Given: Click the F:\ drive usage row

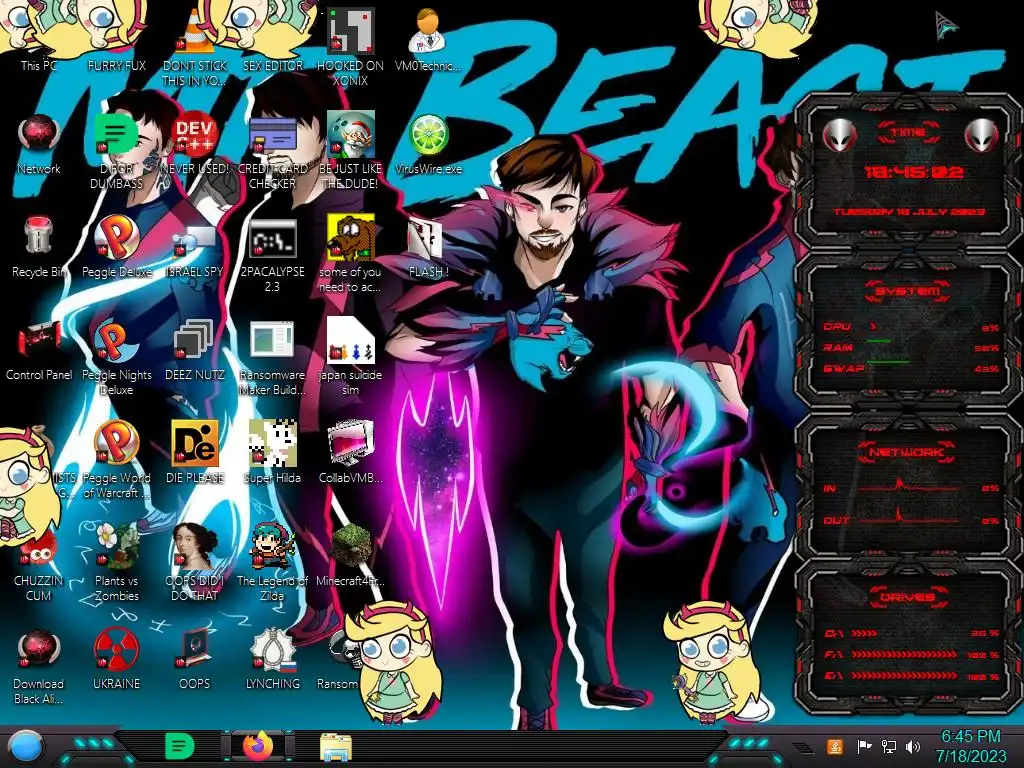Looking at the screenshot, I should pos(911,654).
